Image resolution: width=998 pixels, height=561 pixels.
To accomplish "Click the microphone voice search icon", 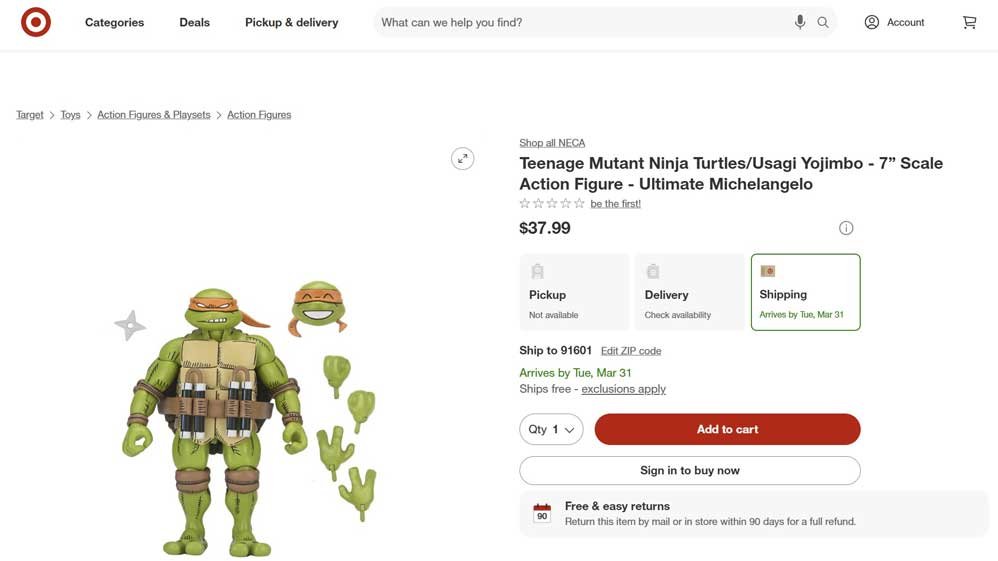I will coord(800,22).
